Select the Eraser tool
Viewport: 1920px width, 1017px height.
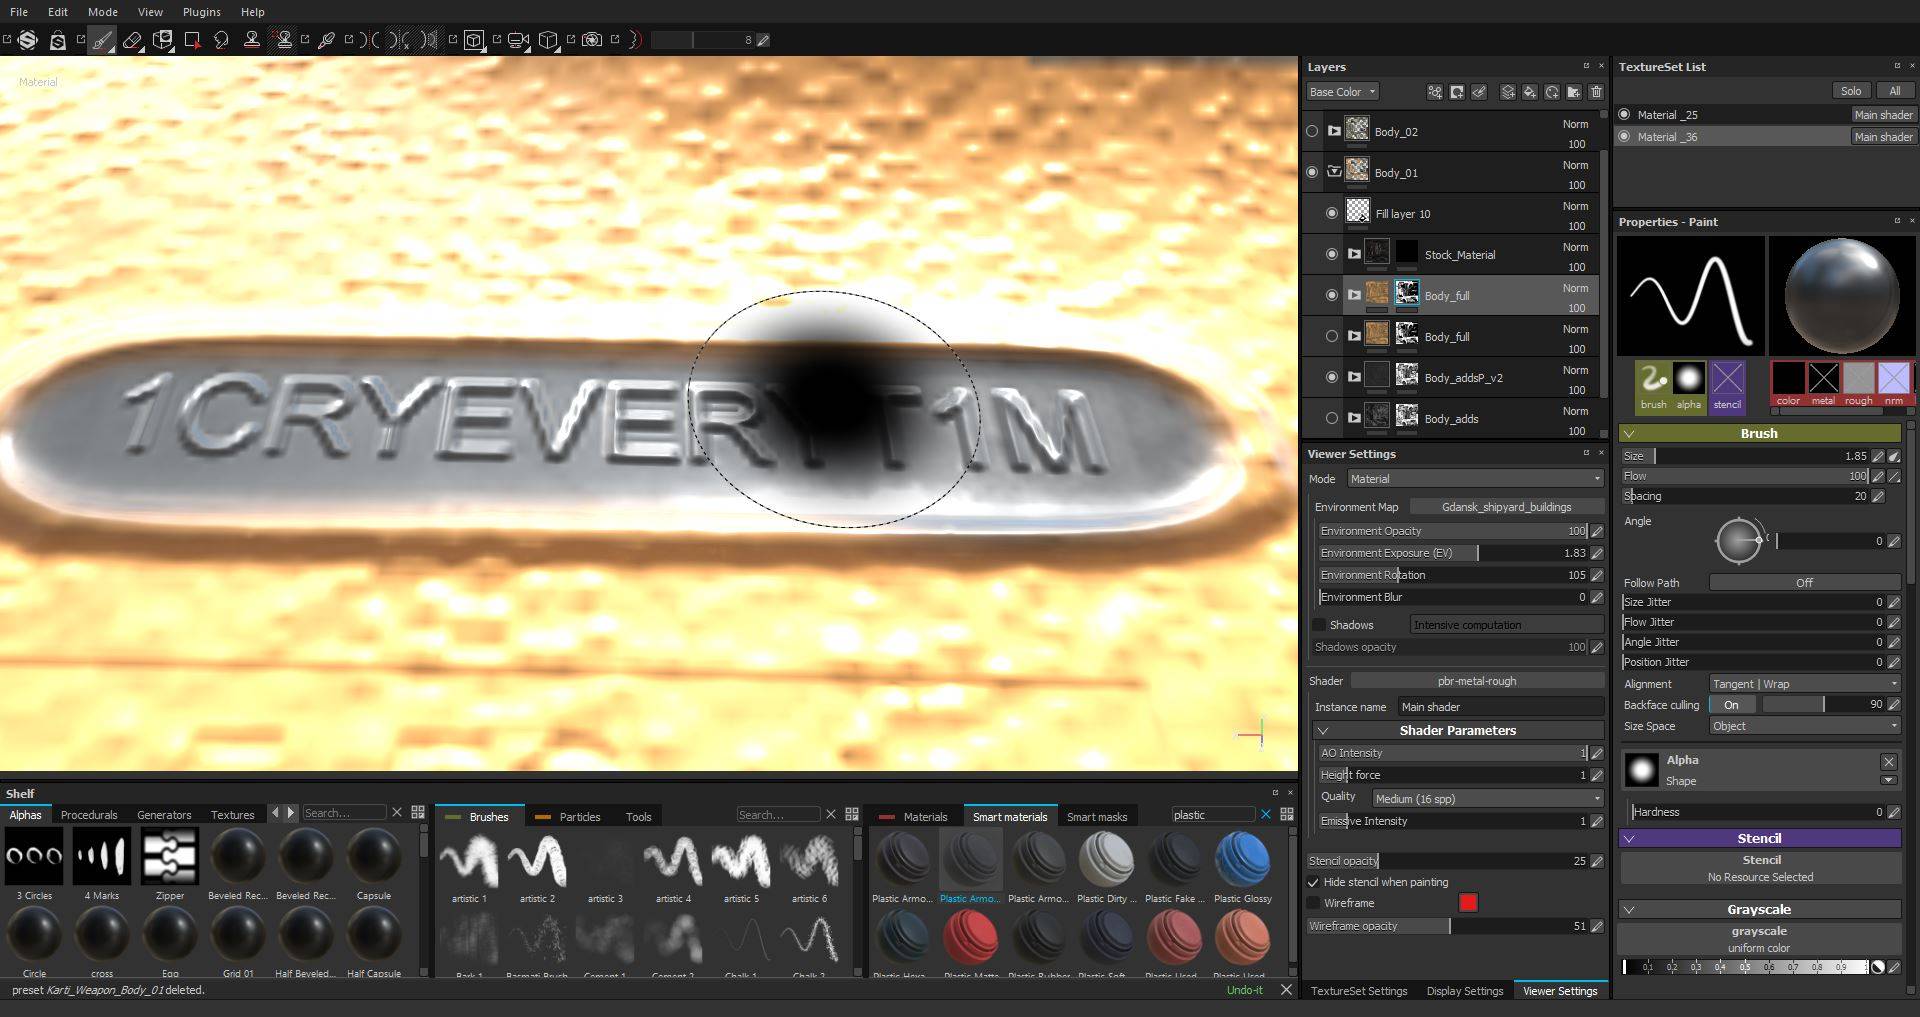coord(132,40)
